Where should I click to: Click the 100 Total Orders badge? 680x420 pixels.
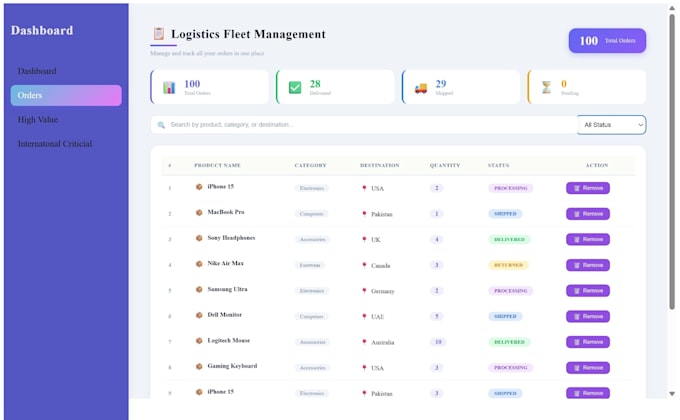607,41
